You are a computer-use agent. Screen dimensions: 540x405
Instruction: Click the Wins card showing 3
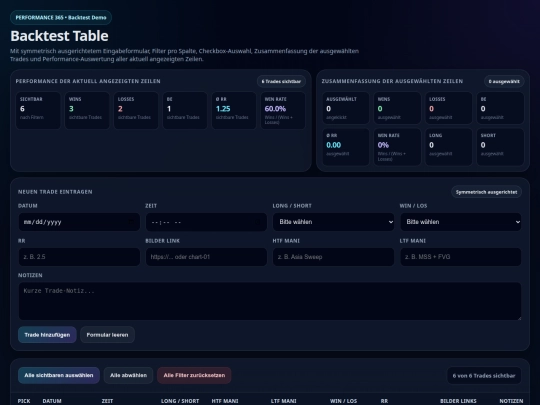pos(87,111)
